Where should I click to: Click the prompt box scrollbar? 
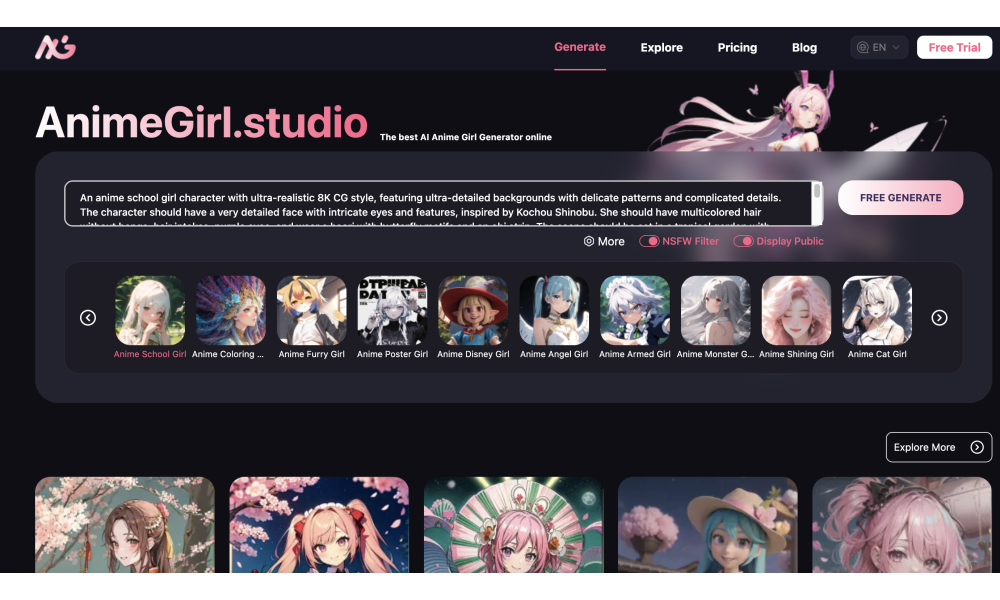[x=816, y=203]
